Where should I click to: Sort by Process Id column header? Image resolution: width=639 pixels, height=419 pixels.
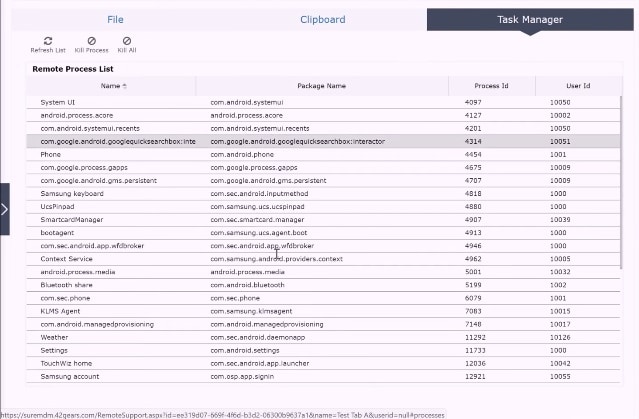pos(491,86)
